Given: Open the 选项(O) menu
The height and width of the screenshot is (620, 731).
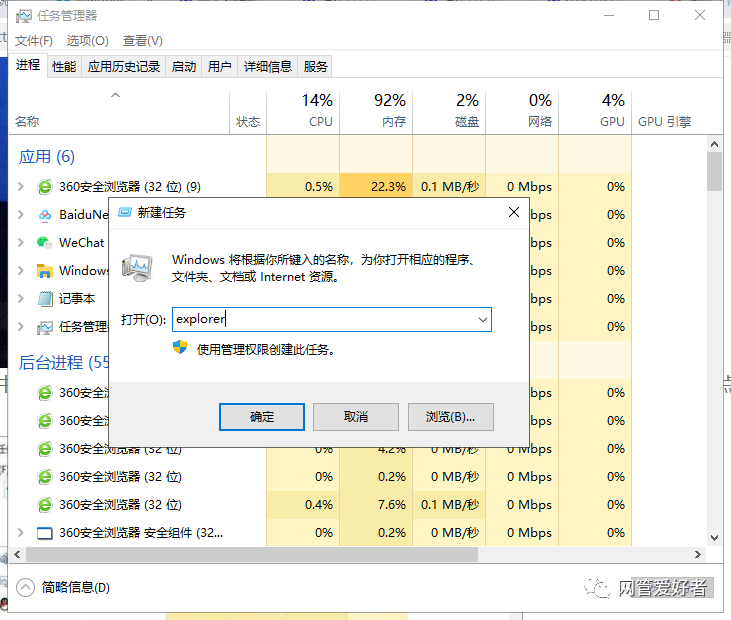Looking at the screenshot, I should tap(88, 41).
